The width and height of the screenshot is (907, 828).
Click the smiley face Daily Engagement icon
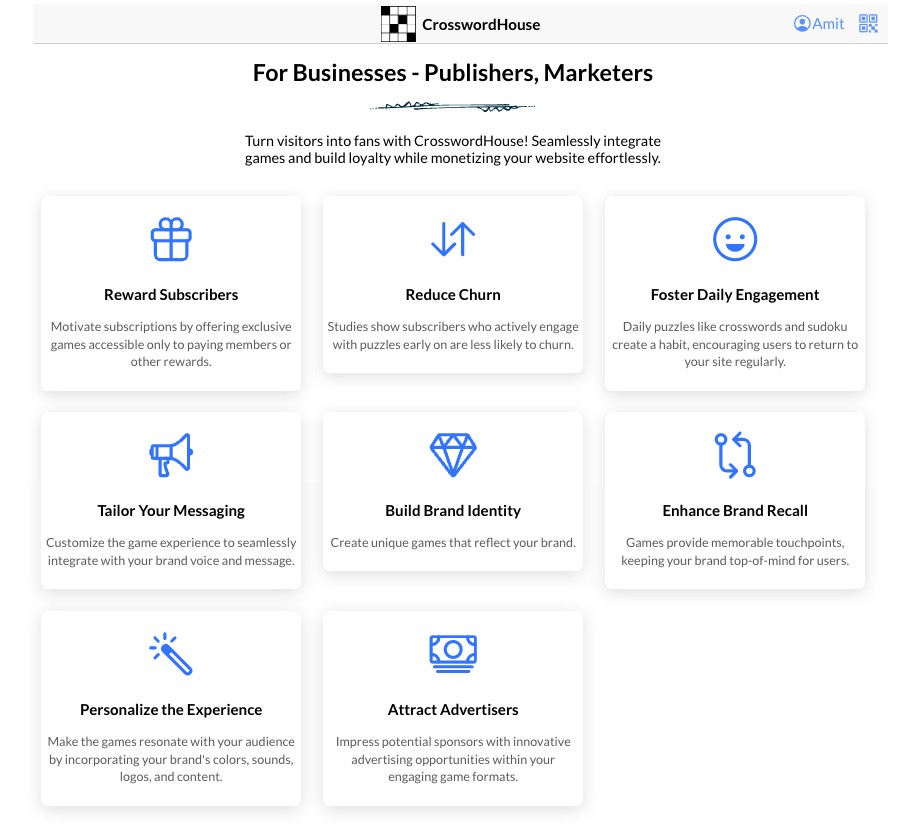735,239
